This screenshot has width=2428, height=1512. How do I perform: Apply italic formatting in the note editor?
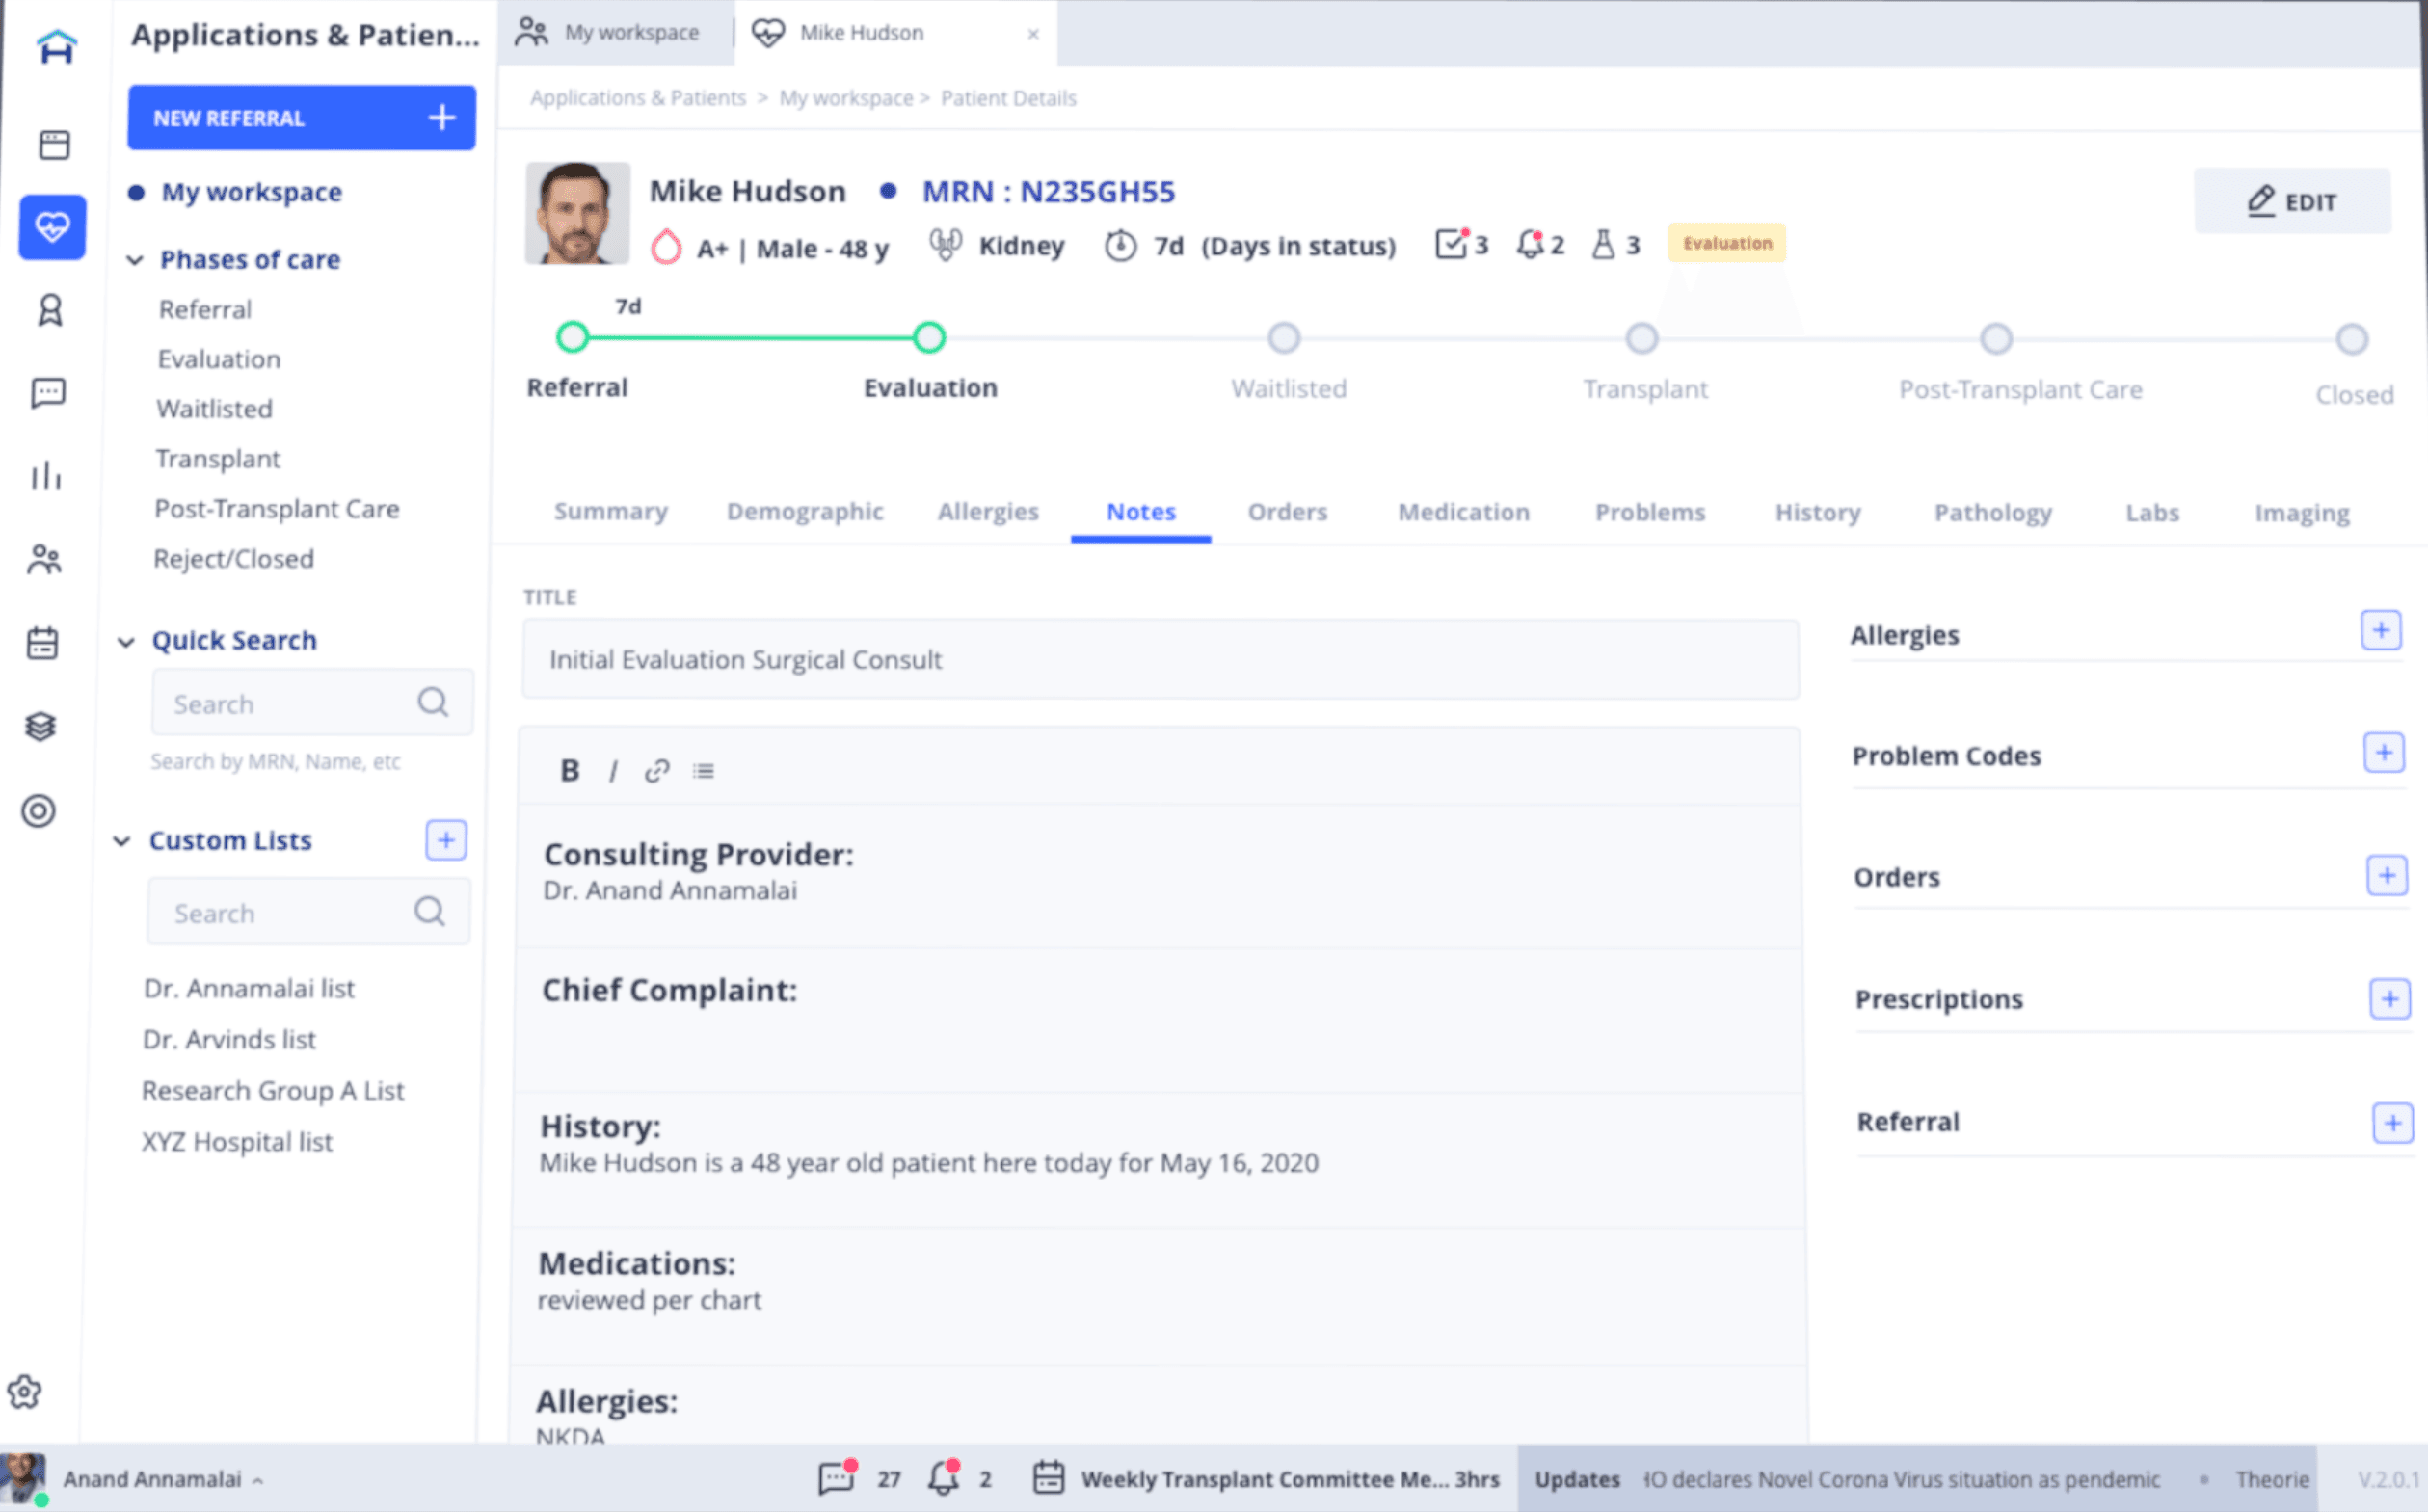pos(612,769)
